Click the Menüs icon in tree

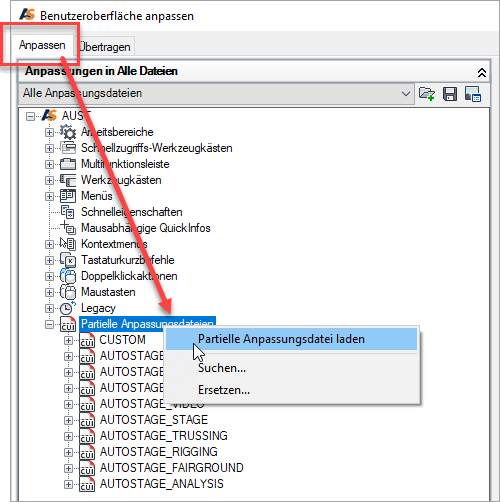pos(68,196)
